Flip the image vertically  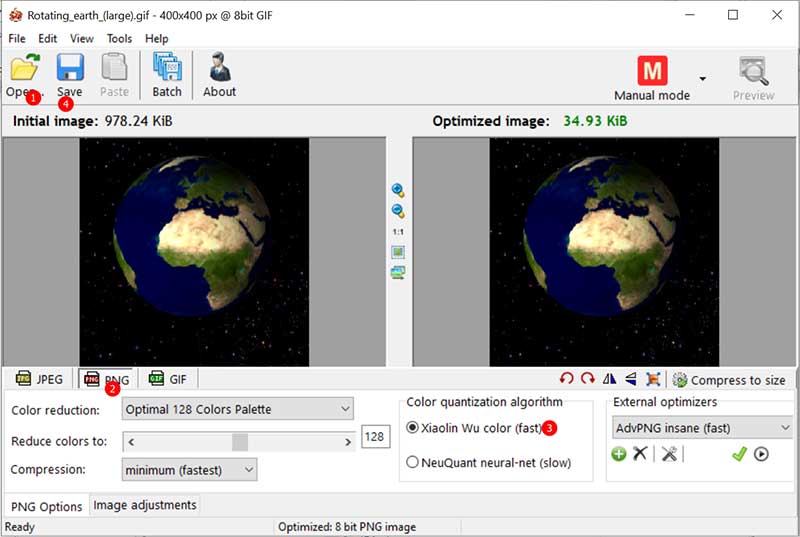click(x=631, y=378)
